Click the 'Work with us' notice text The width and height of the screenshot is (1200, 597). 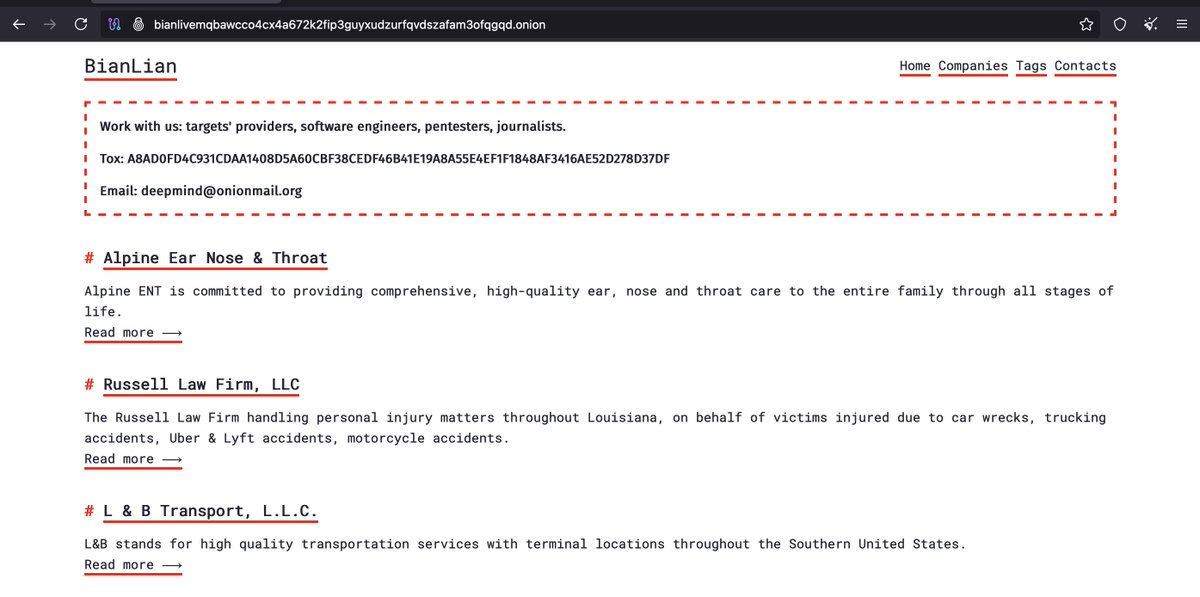pos(333,127)
